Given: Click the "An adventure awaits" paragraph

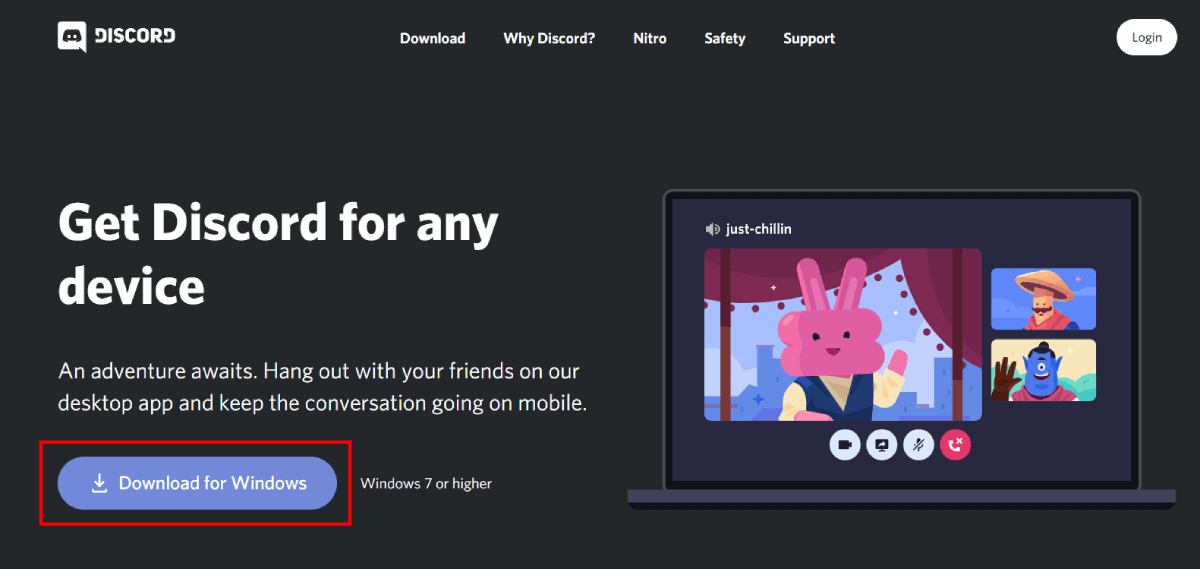Looking at the screenshot, I should pos(322,388).
